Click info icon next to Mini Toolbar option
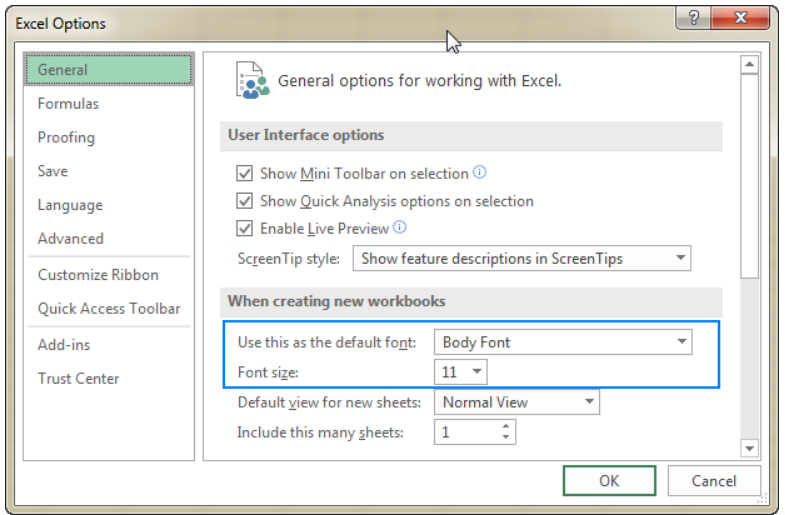 click(480, 172)
